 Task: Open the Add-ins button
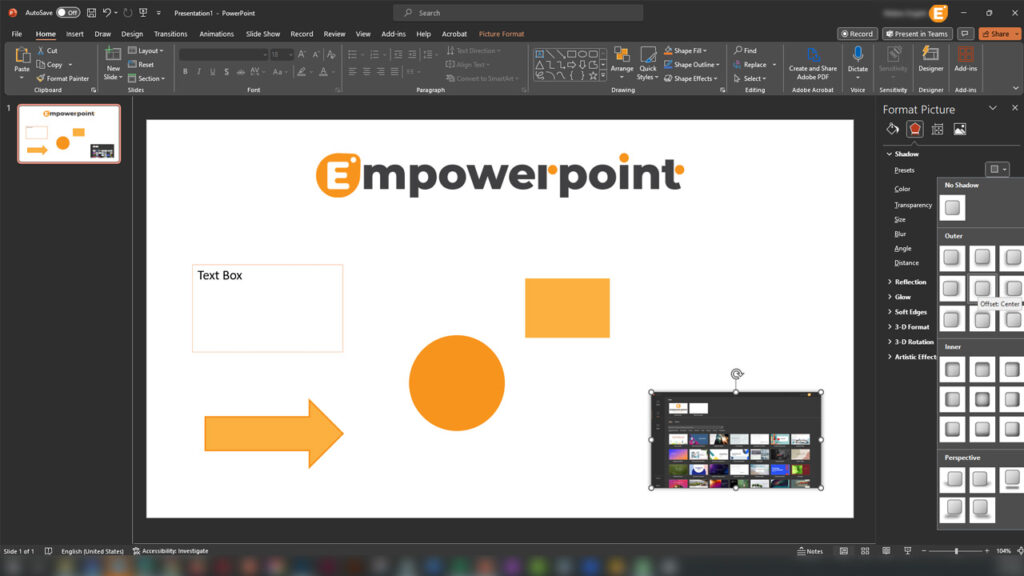click(x=965, y=59)
